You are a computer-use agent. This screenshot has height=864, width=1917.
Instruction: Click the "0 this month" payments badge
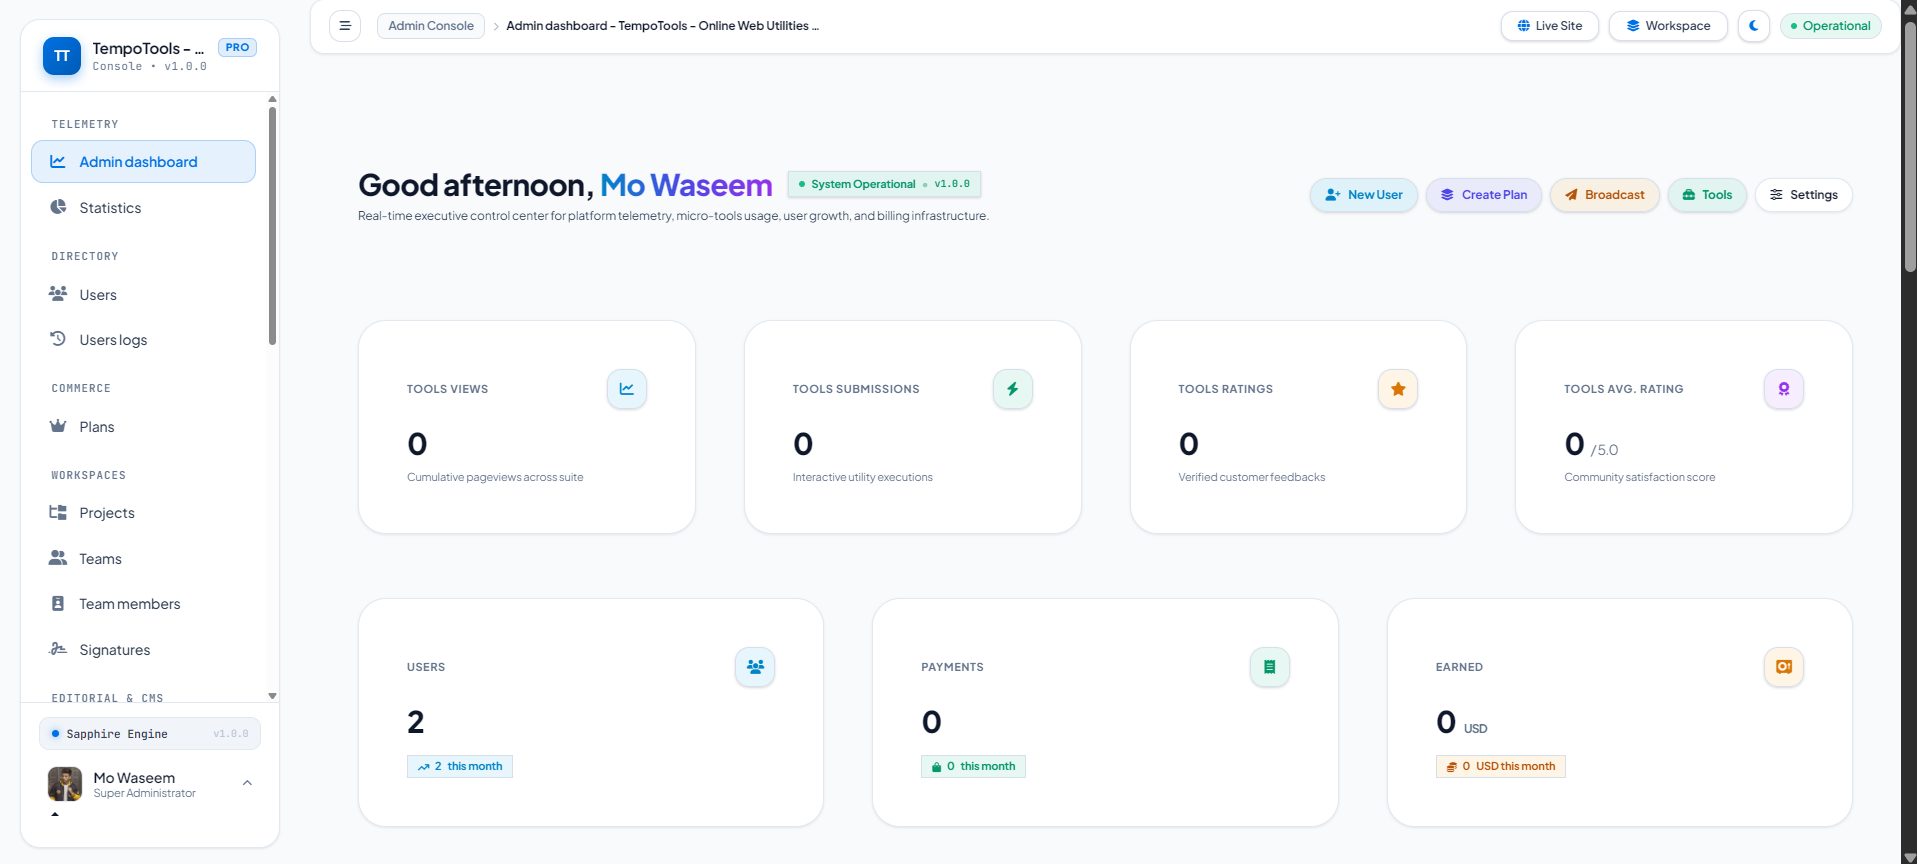click(973, 767)
